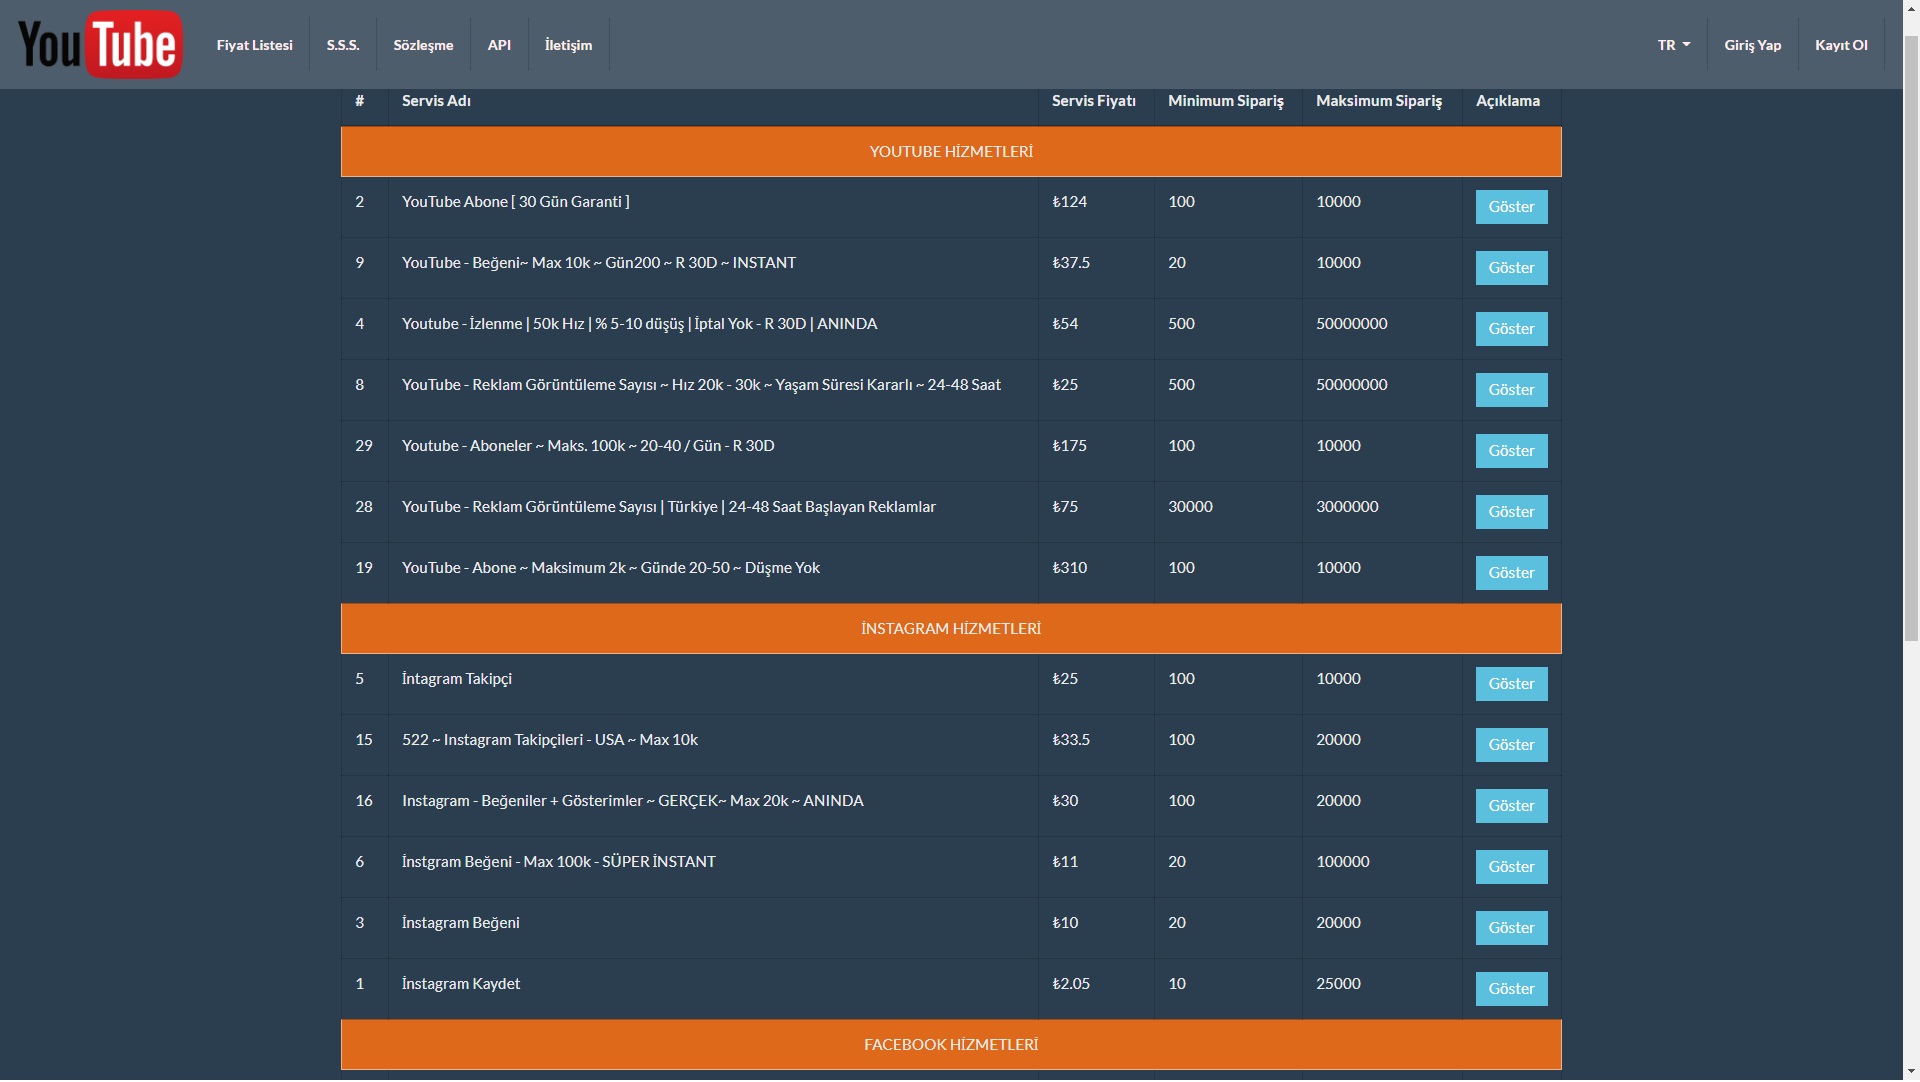1920x1082 pixels.
Task: Click Göster for İnstagram Beğeni row
Action: pos(1511,928)
